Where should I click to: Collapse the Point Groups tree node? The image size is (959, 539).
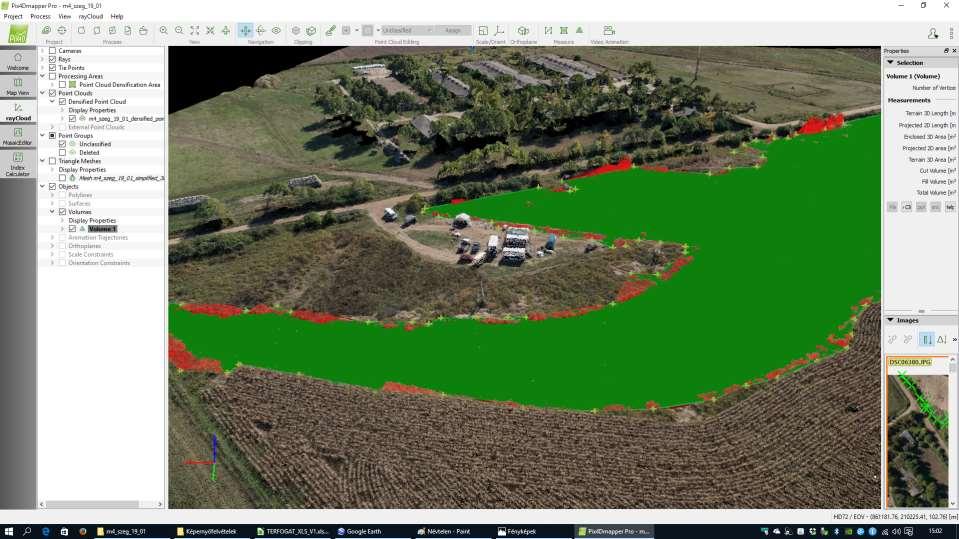click(43, 136)
